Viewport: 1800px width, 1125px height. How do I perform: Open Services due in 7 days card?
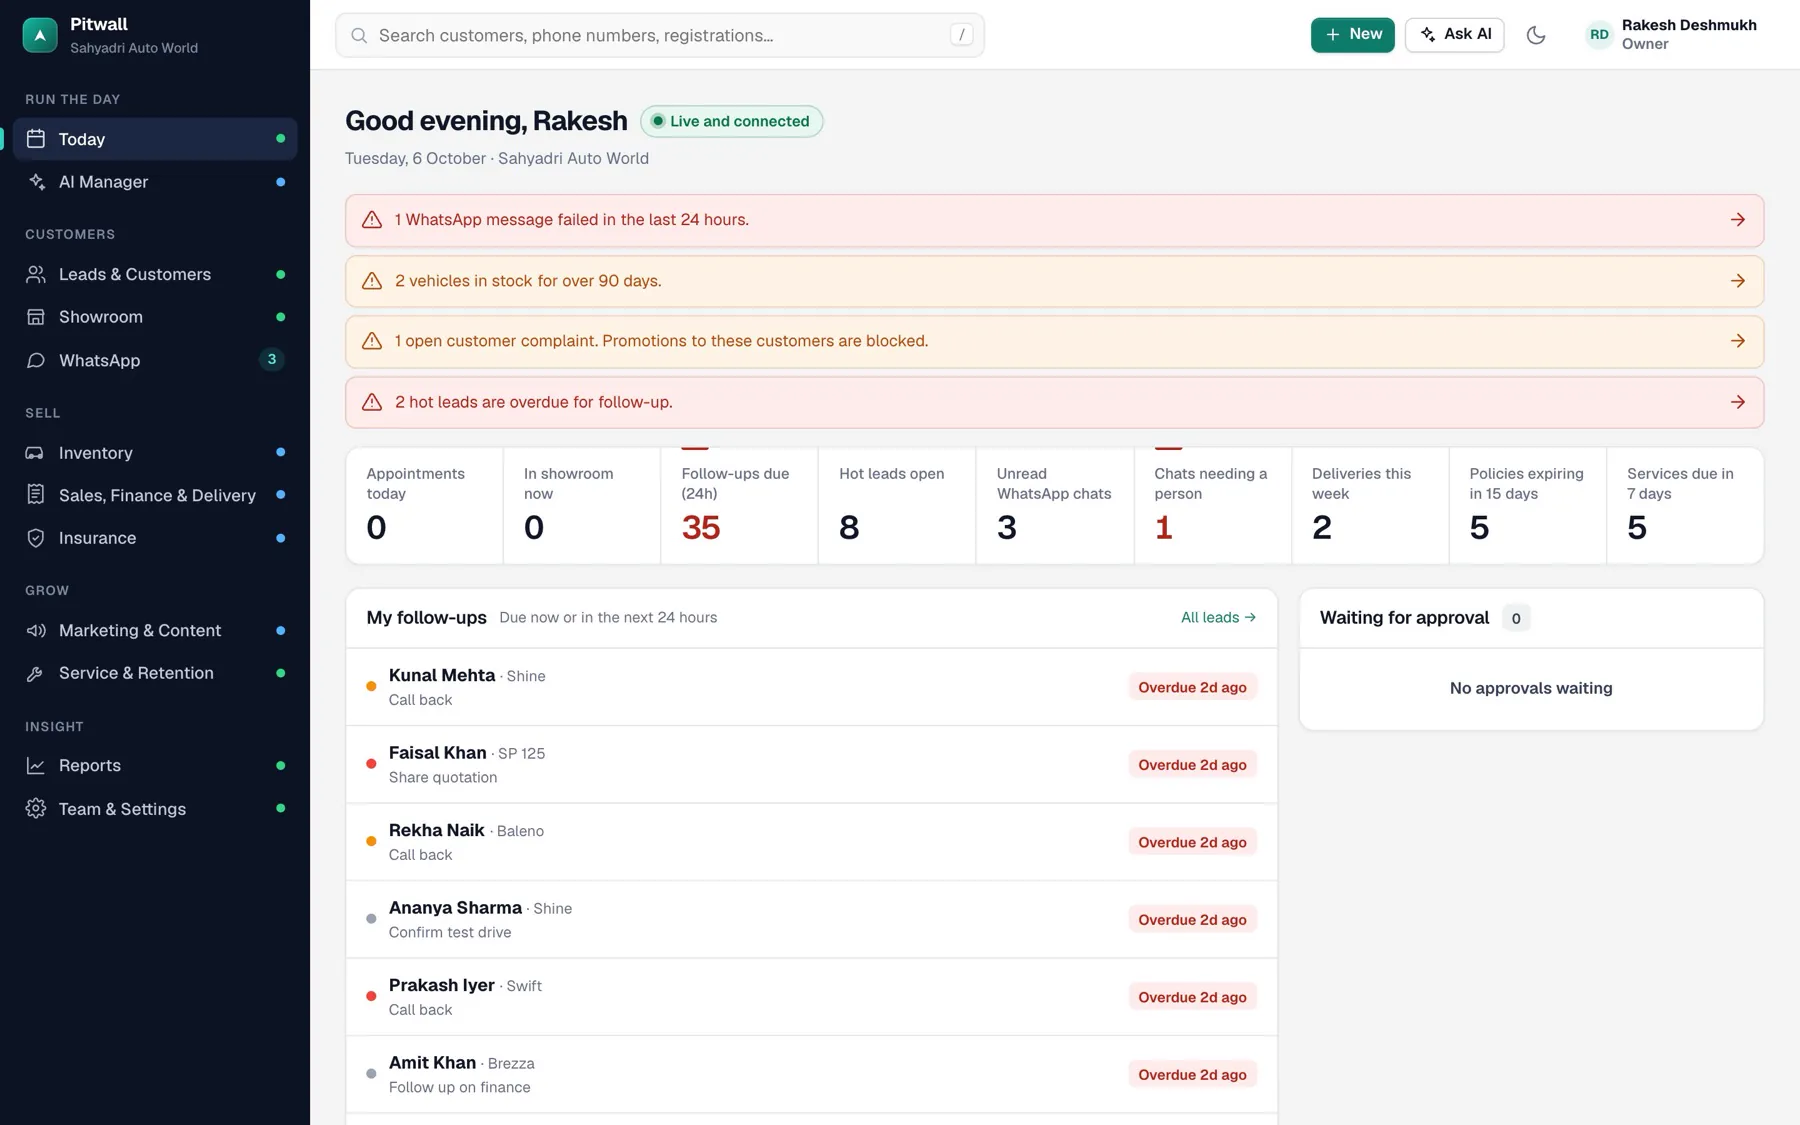(x=1685, y=506)
